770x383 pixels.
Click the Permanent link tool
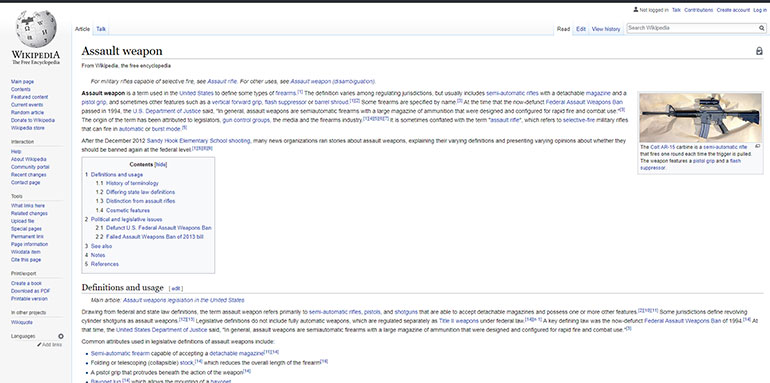tap(27, 237)
